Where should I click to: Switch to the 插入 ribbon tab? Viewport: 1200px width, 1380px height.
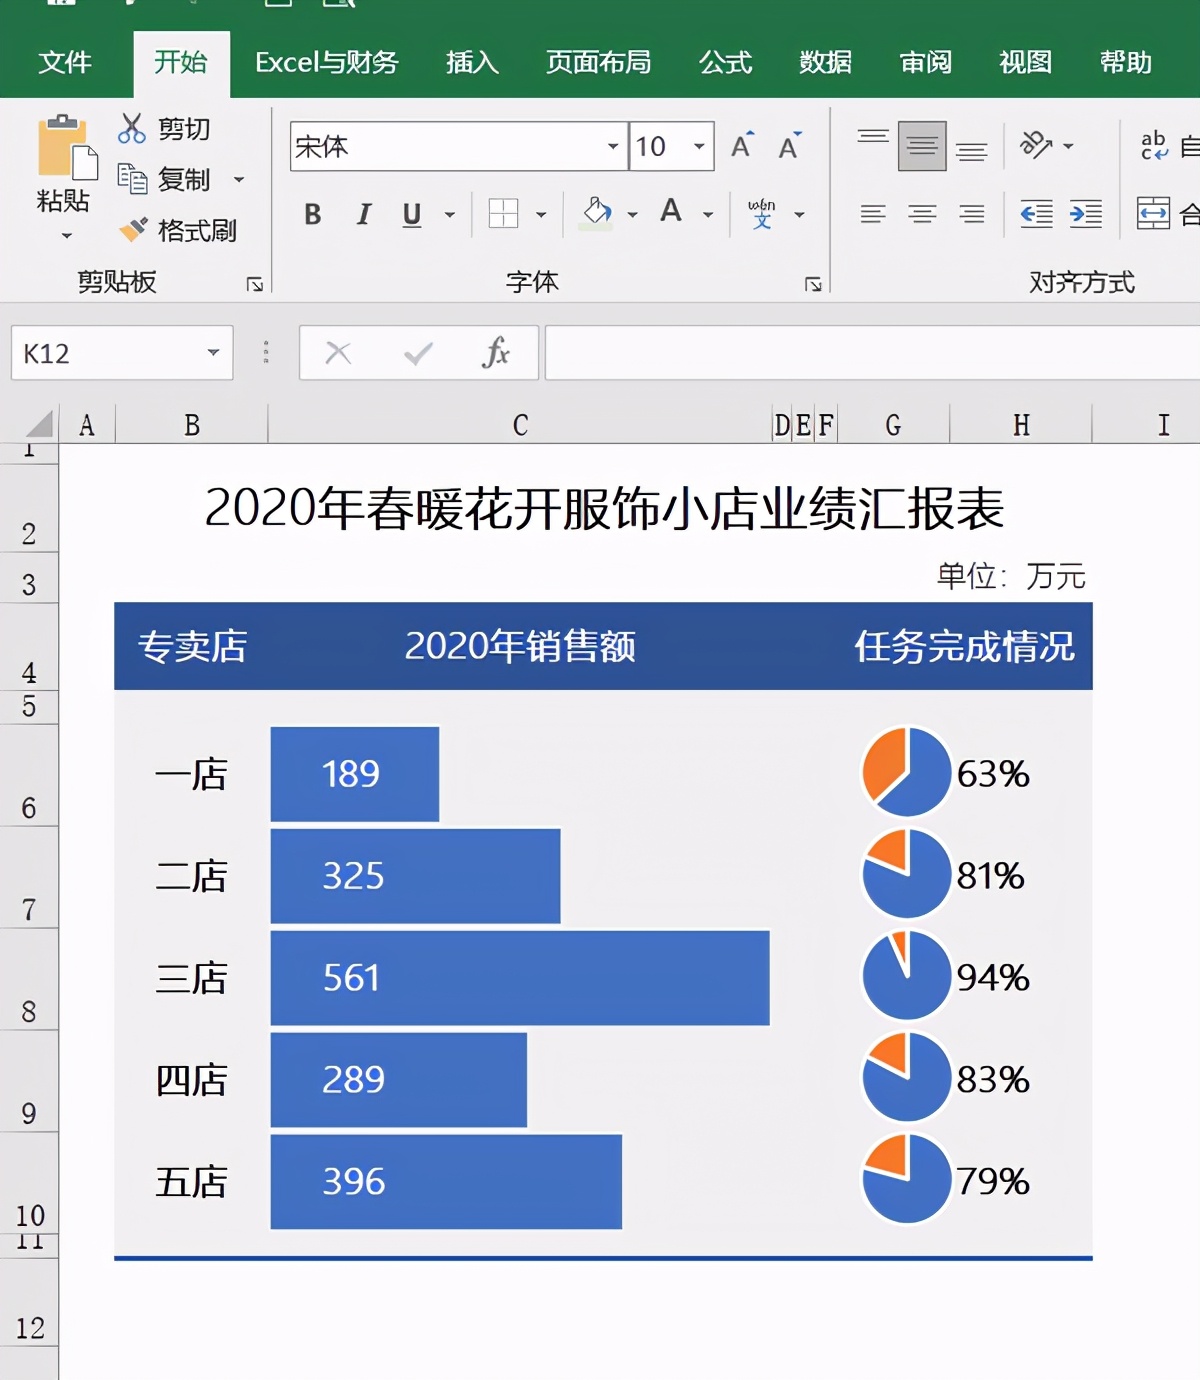click(x=470, y=62)
